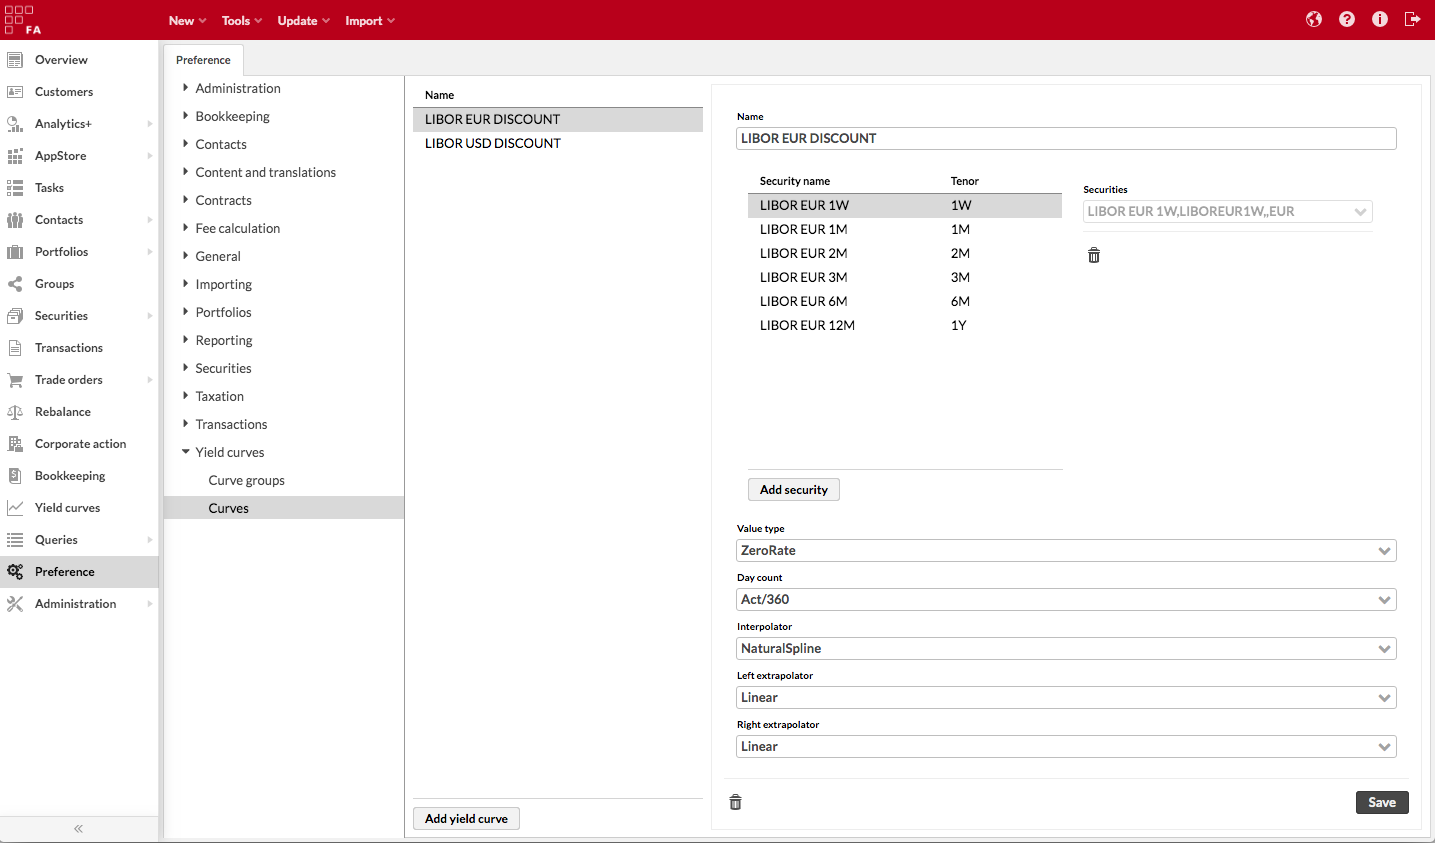The width and height of the screenshot is (1435, 843).
Task: Click the curve Name input field
Action: 1066,138
